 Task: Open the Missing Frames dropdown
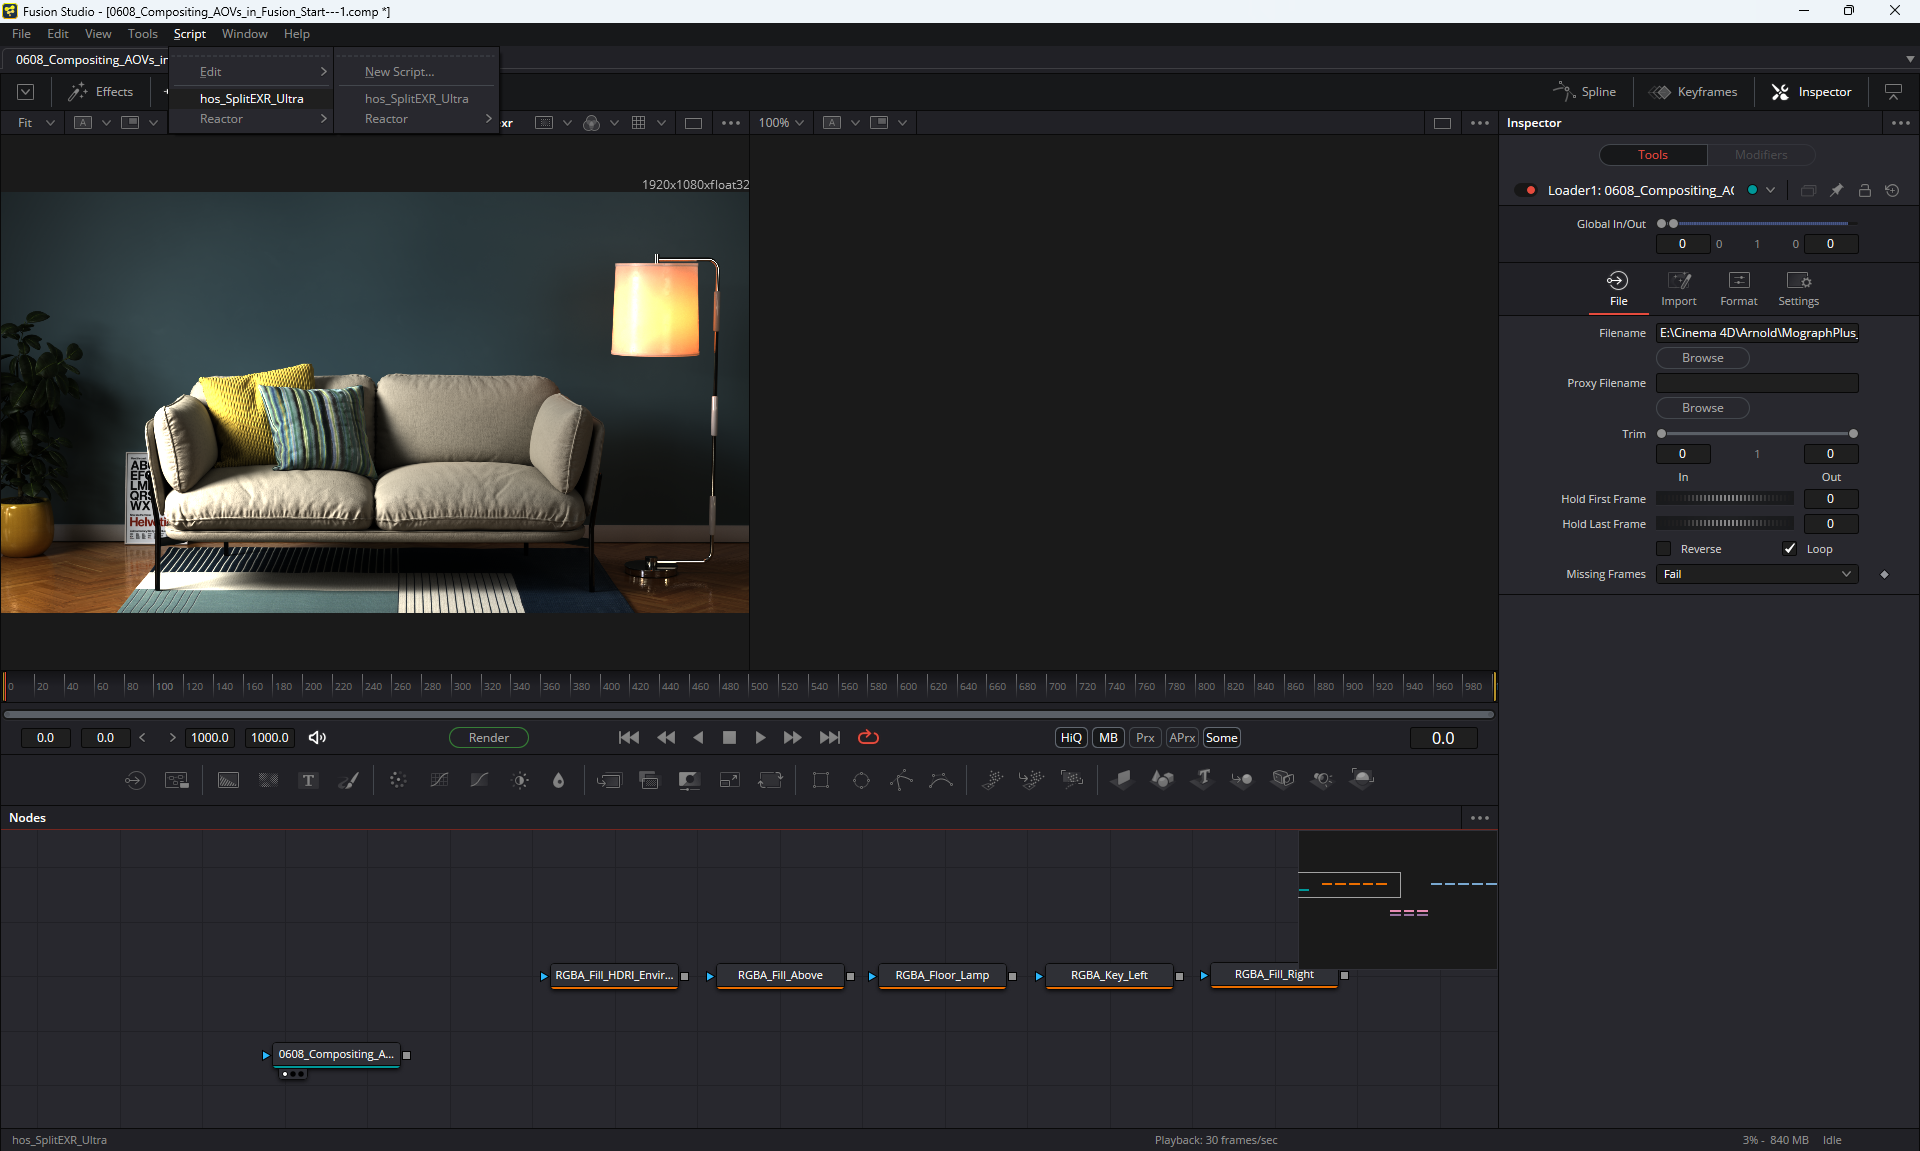pos(1756,574)
